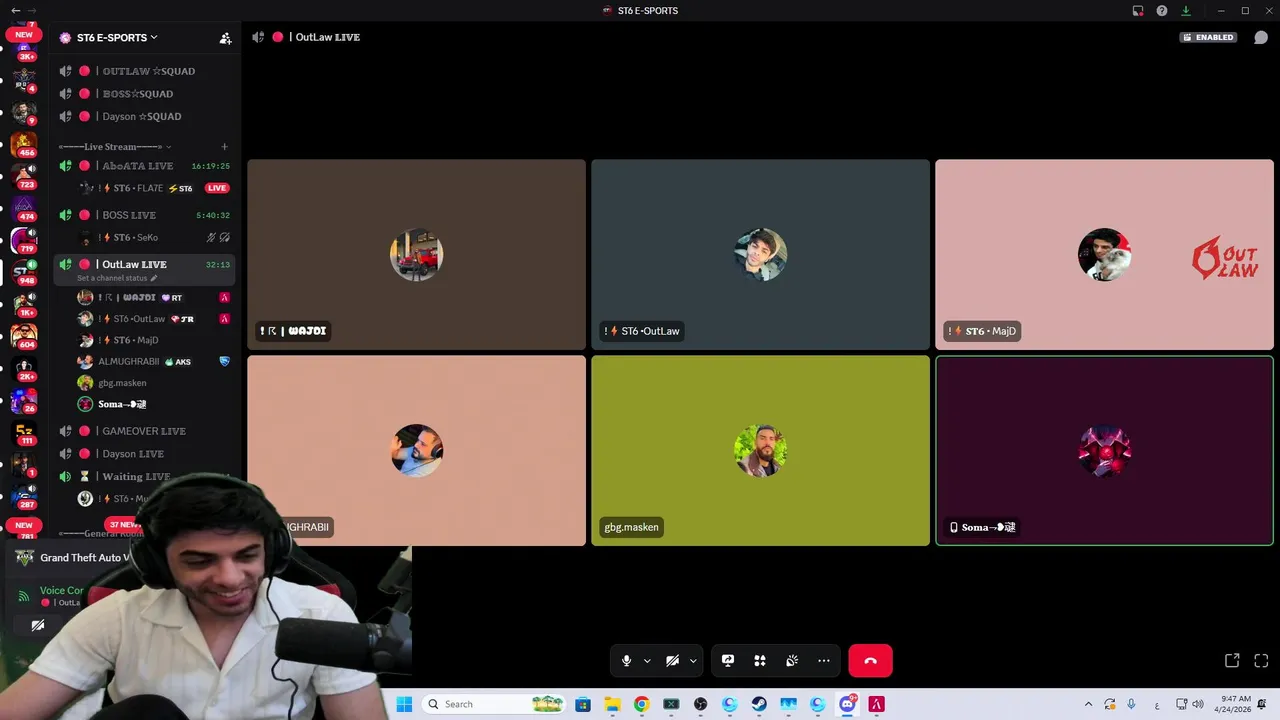Open Google Chrome from taskbar

point(641,704)
